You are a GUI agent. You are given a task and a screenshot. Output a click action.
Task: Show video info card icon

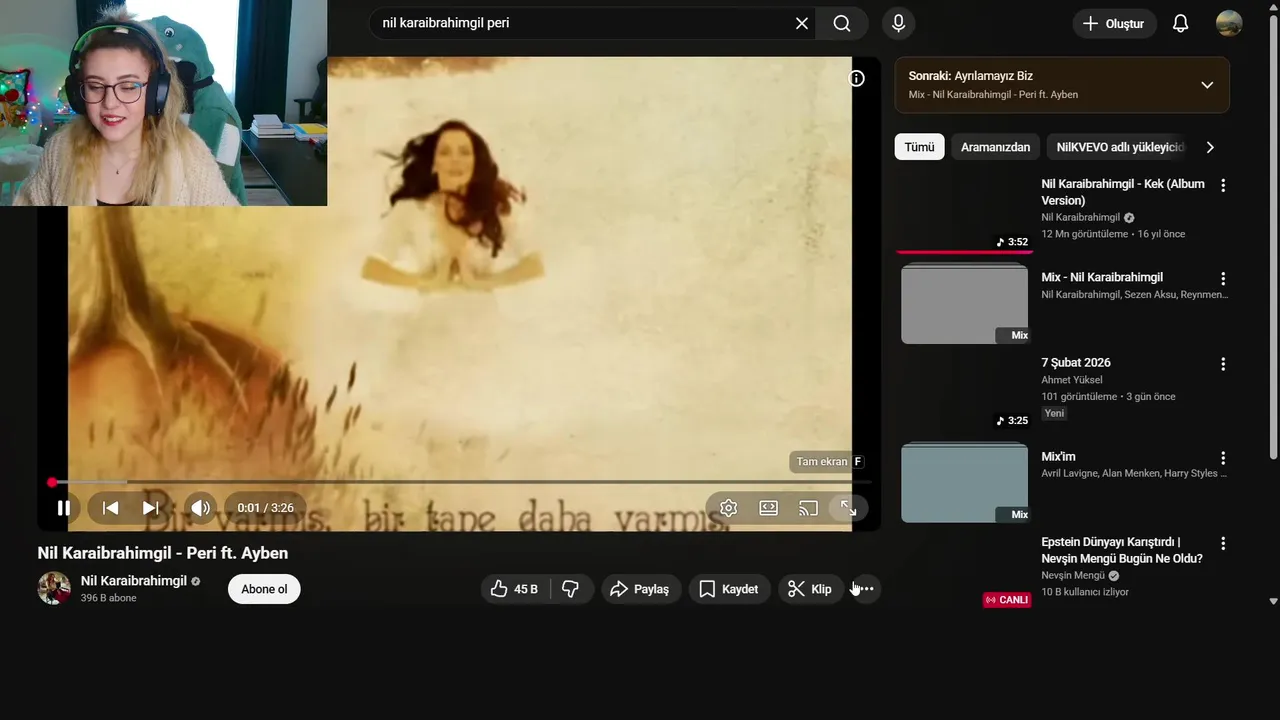coord(857,78)
